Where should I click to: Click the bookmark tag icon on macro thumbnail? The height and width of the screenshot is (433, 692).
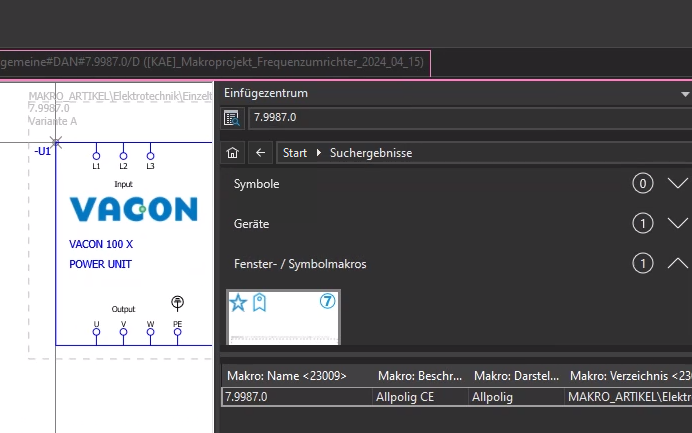coord(260,303)
